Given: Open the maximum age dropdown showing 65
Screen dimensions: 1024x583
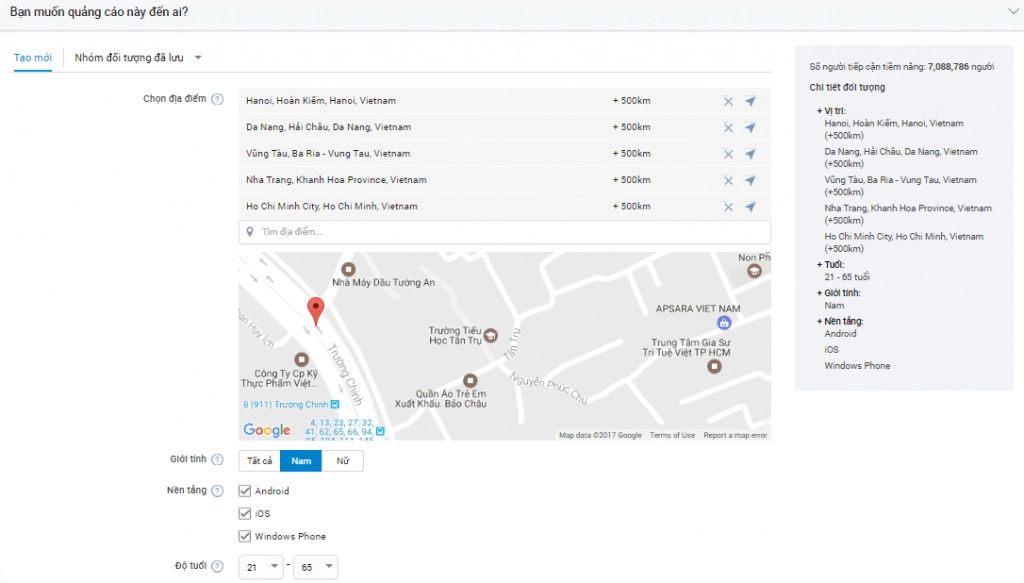Looking at the screenshot, I should [315, 567].
